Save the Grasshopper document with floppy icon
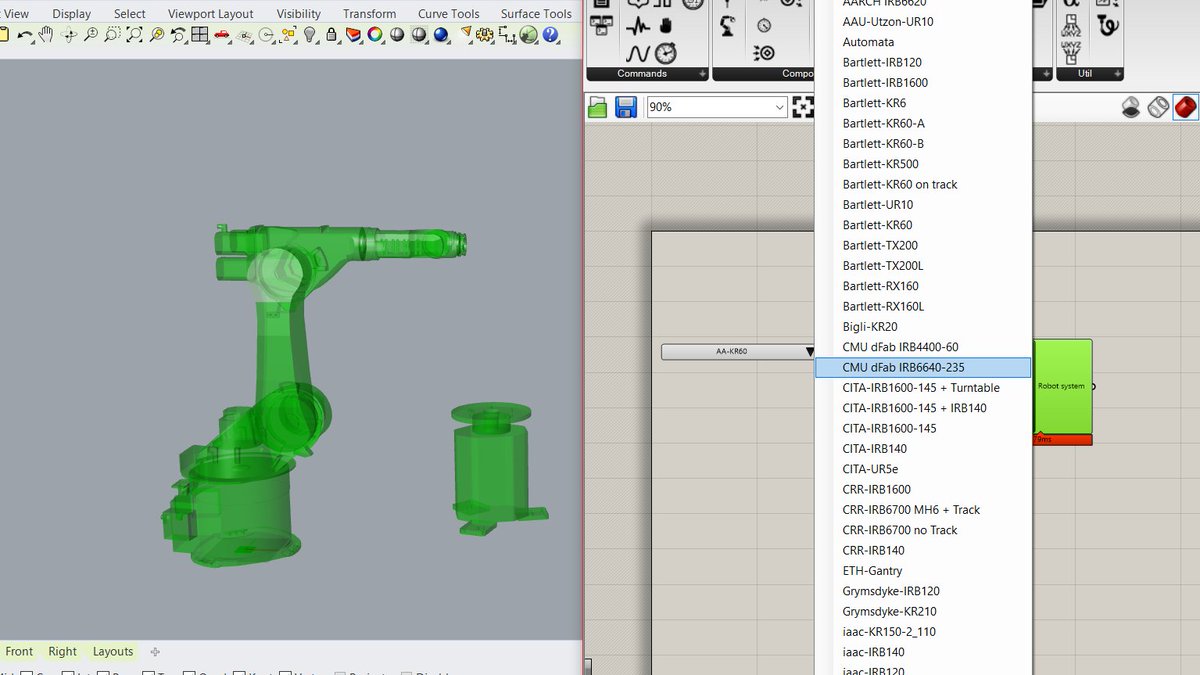The image size is (1200, 675). coord(626,107)
